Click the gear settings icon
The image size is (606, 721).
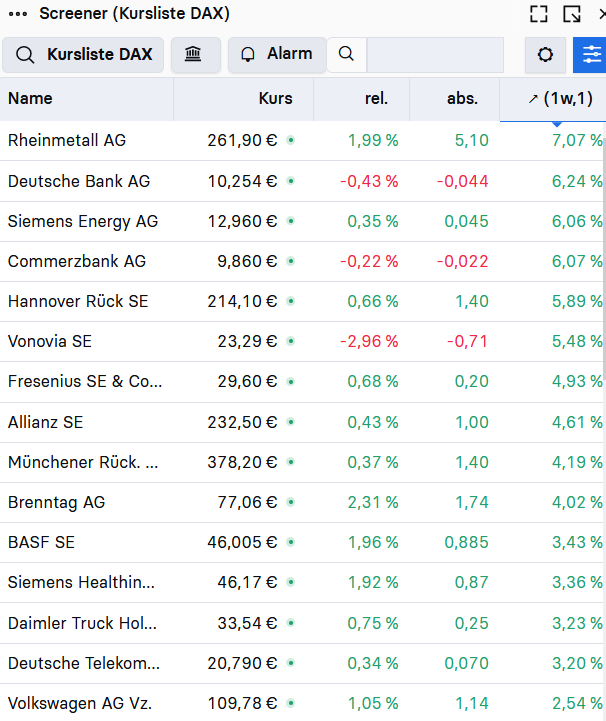point(545,55)
